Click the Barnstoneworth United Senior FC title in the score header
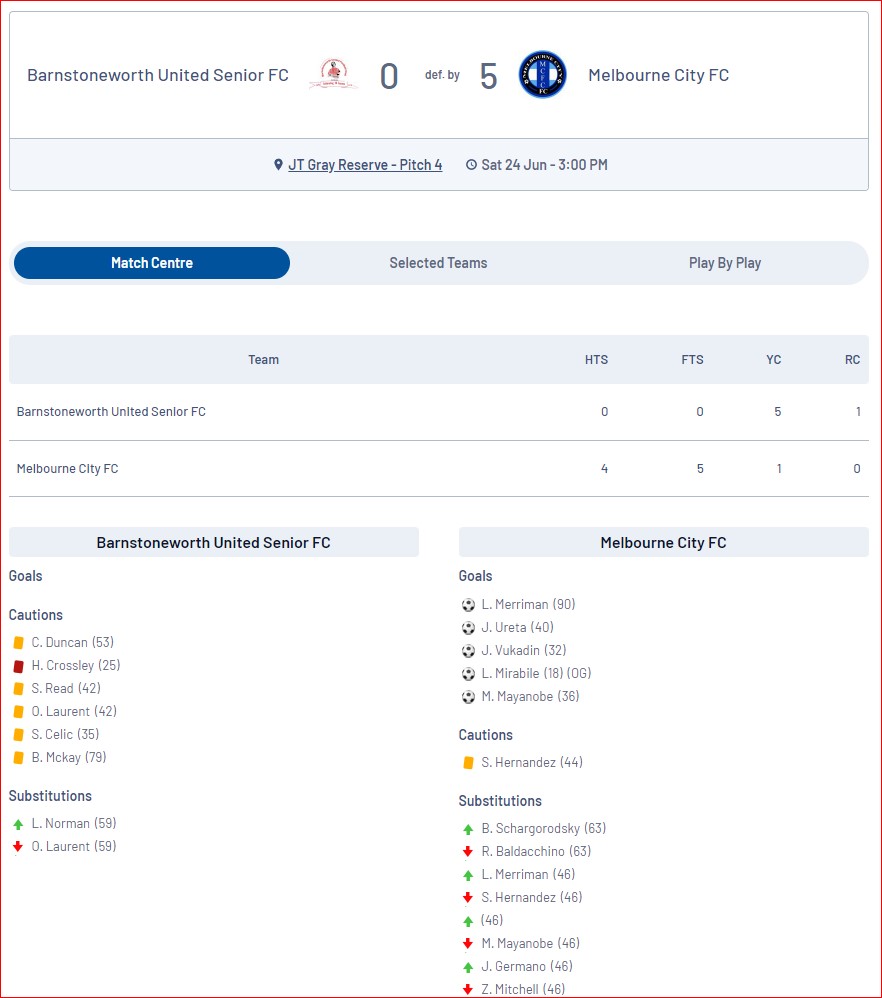The width and height of the screenshot is (882, 998). pos(158,75)
